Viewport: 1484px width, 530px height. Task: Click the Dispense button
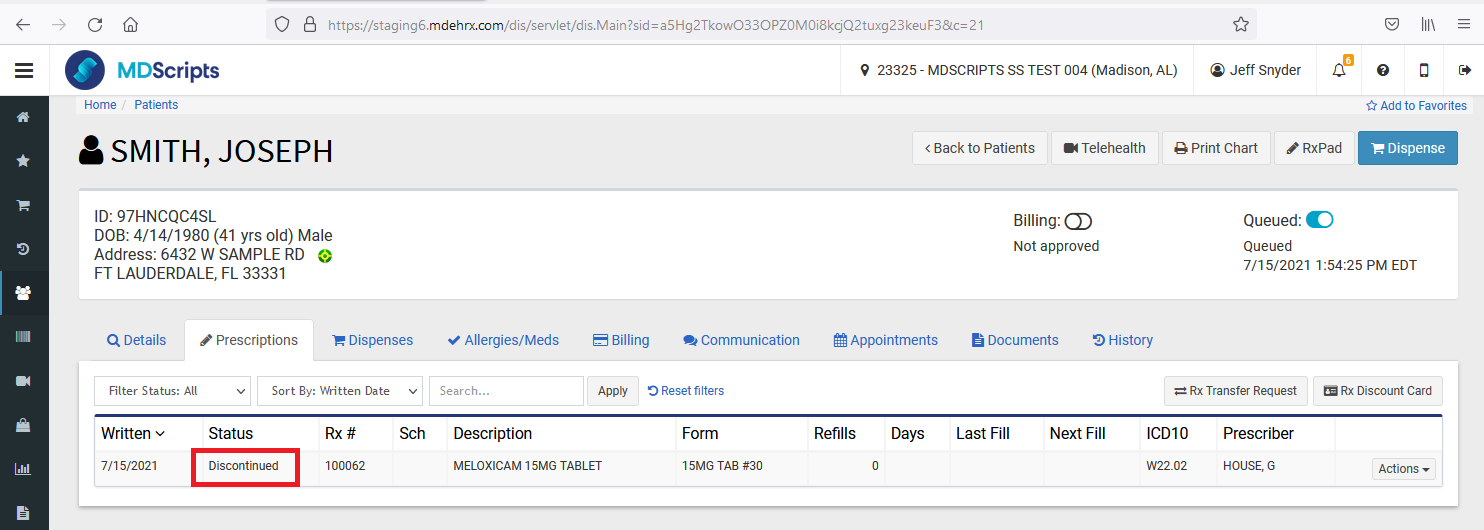[1407, 148]
